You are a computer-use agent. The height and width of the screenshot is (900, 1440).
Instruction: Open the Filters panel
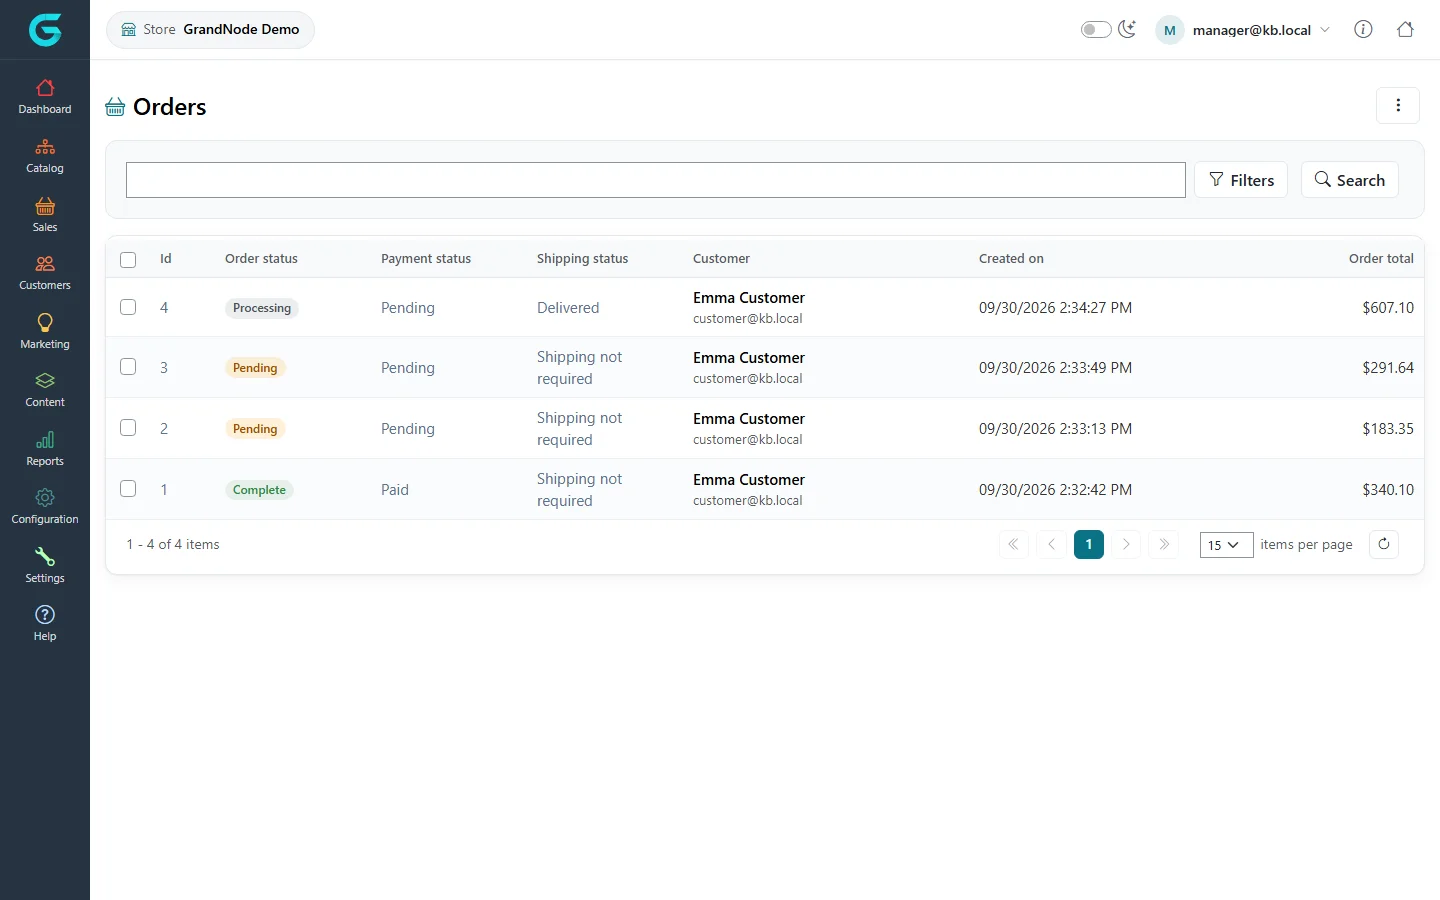(1241, 180)
